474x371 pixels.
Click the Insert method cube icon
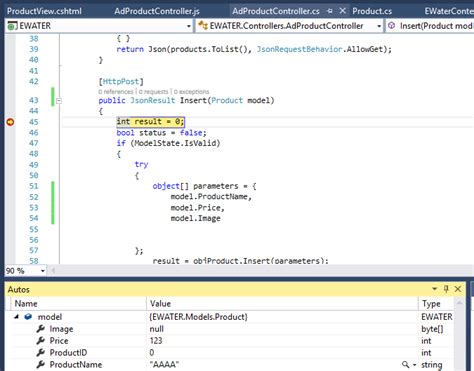pos(392,26)
